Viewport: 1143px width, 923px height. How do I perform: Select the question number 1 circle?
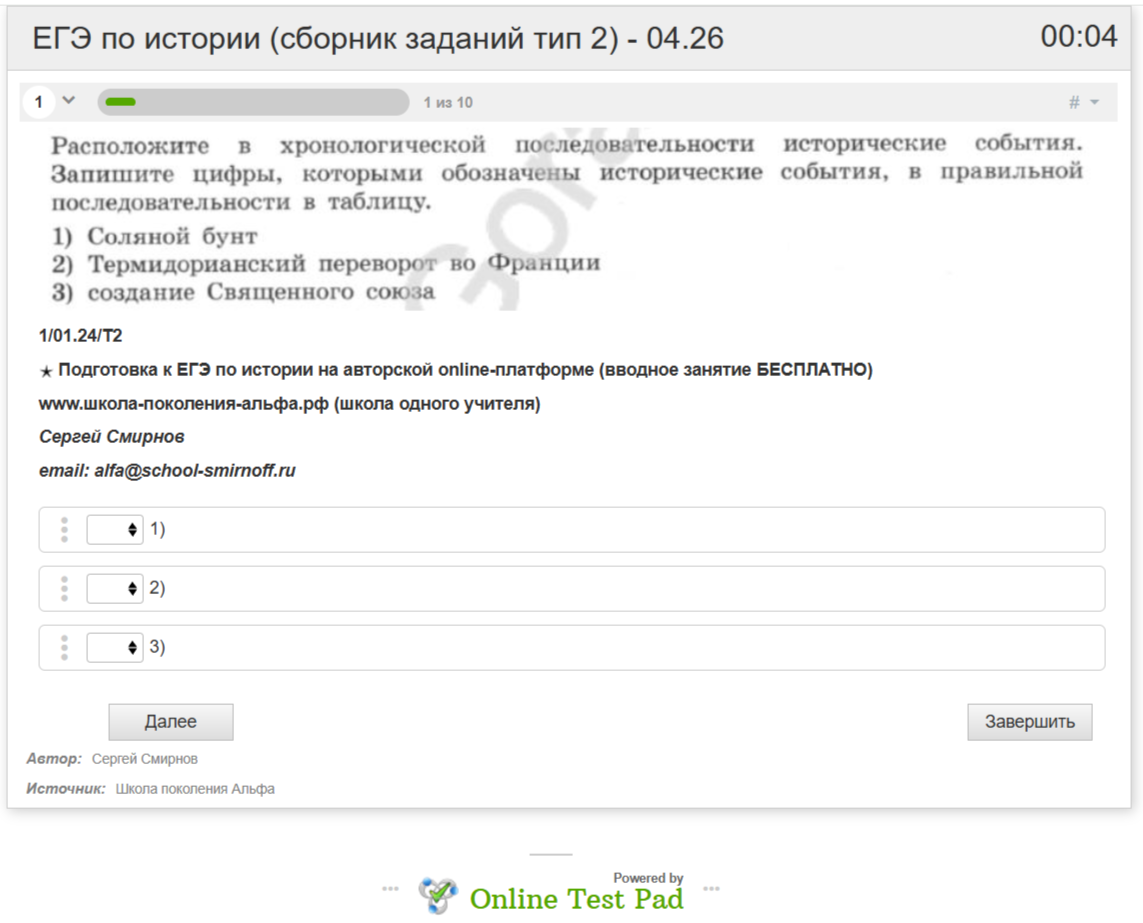(38, 102)
